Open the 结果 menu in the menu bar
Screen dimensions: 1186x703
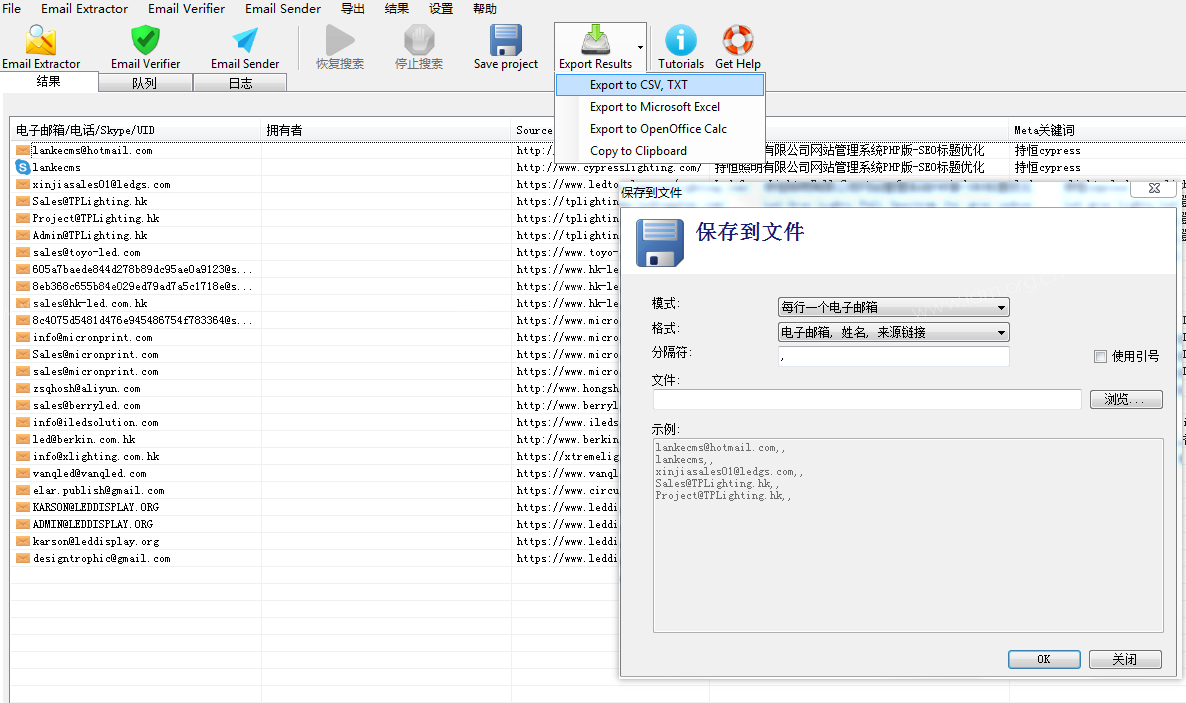coord(396,8)
